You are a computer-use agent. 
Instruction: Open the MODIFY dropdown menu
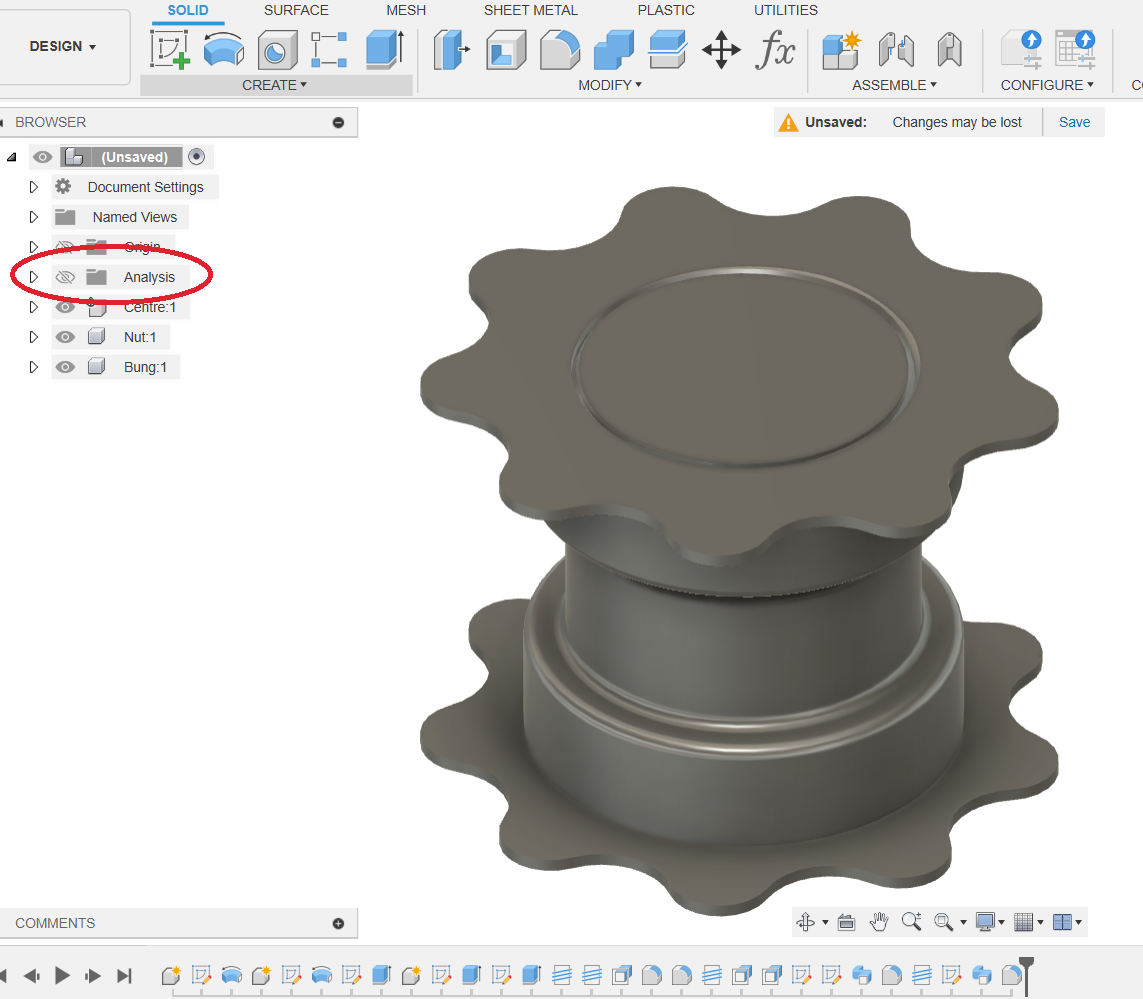coord(610,85)
